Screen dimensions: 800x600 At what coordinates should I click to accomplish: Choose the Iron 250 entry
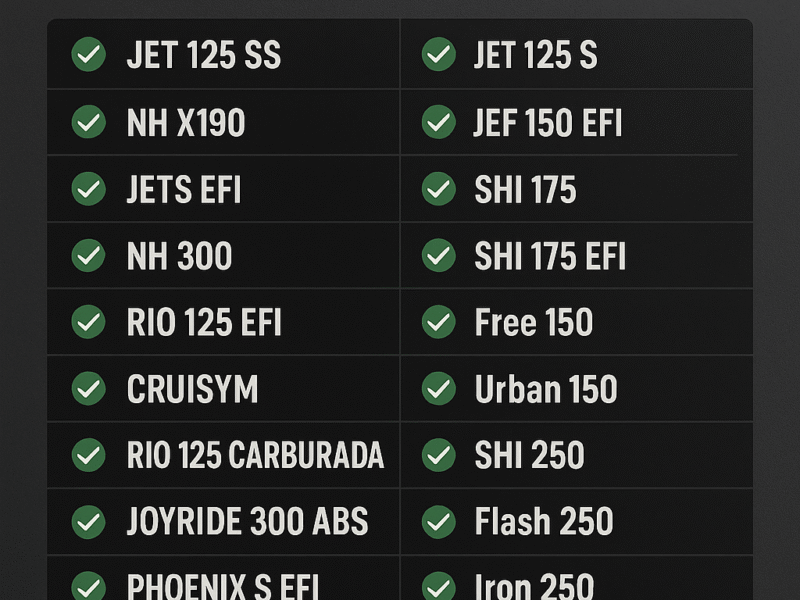534,586
